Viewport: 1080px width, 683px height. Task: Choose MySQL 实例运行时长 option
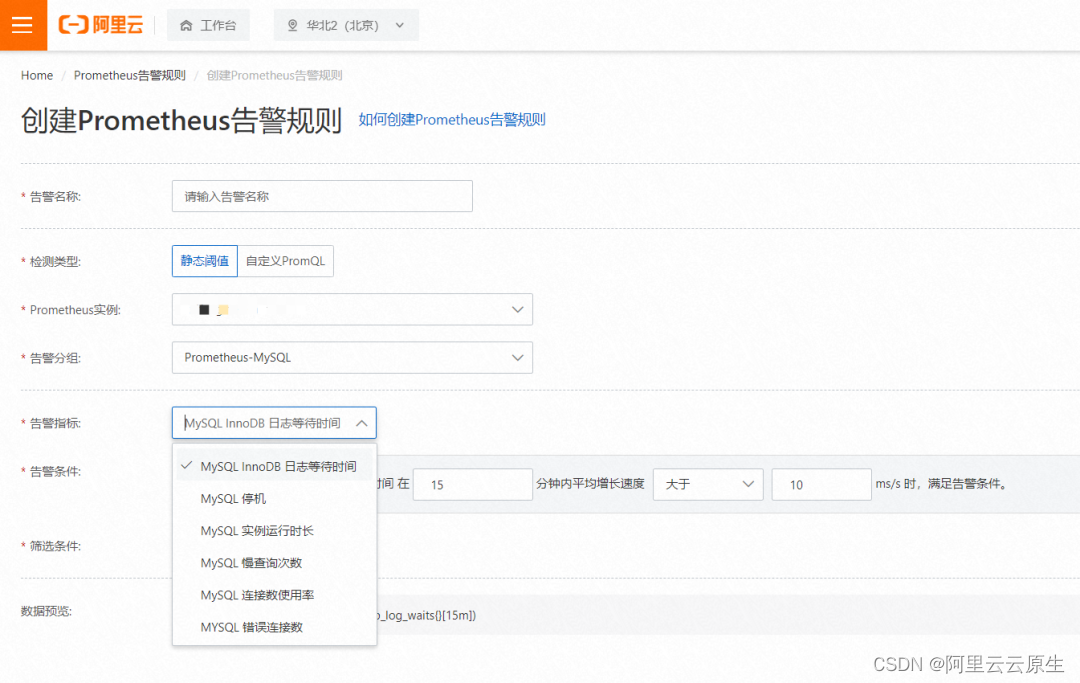(x=274, y=531)
